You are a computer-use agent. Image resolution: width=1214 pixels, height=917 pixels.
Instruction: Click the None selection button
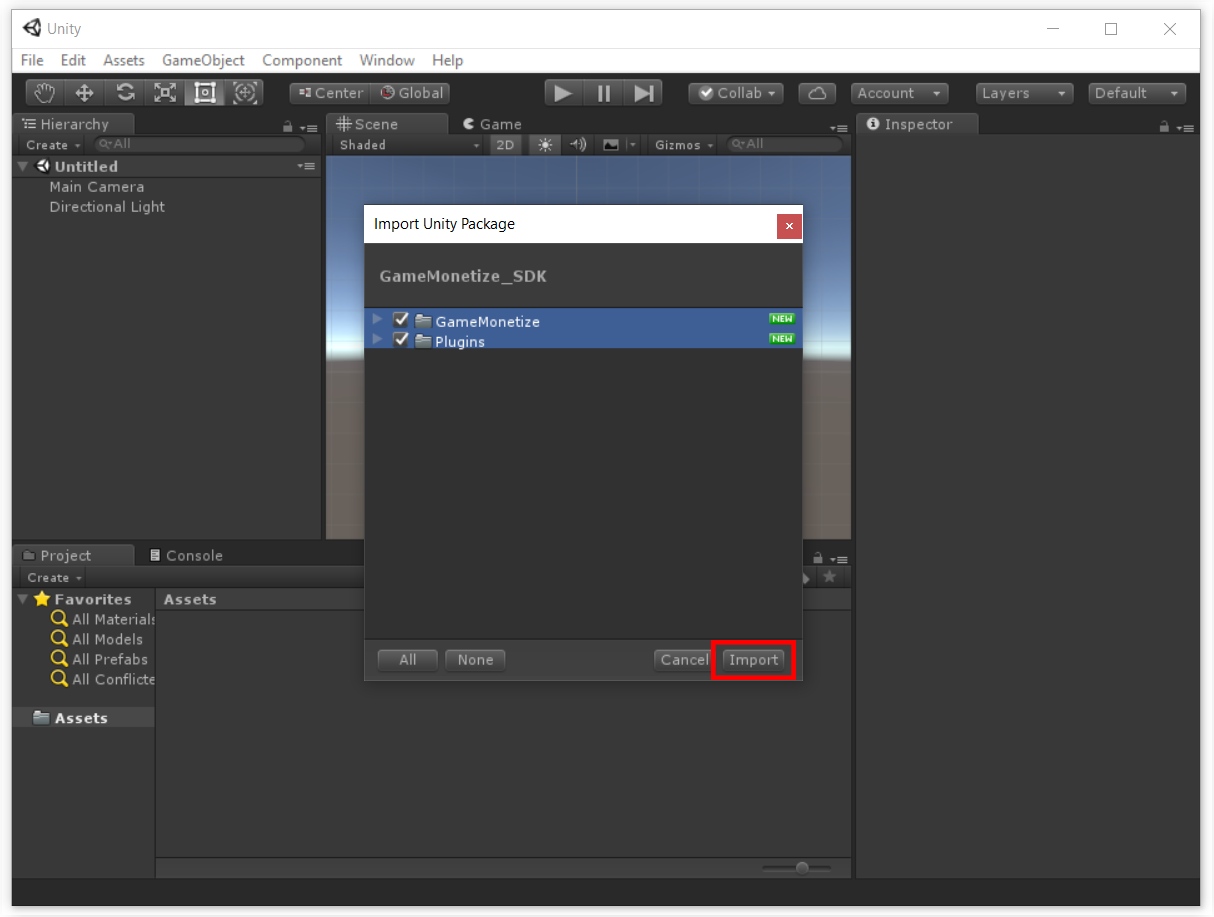(x=475, y=660)
